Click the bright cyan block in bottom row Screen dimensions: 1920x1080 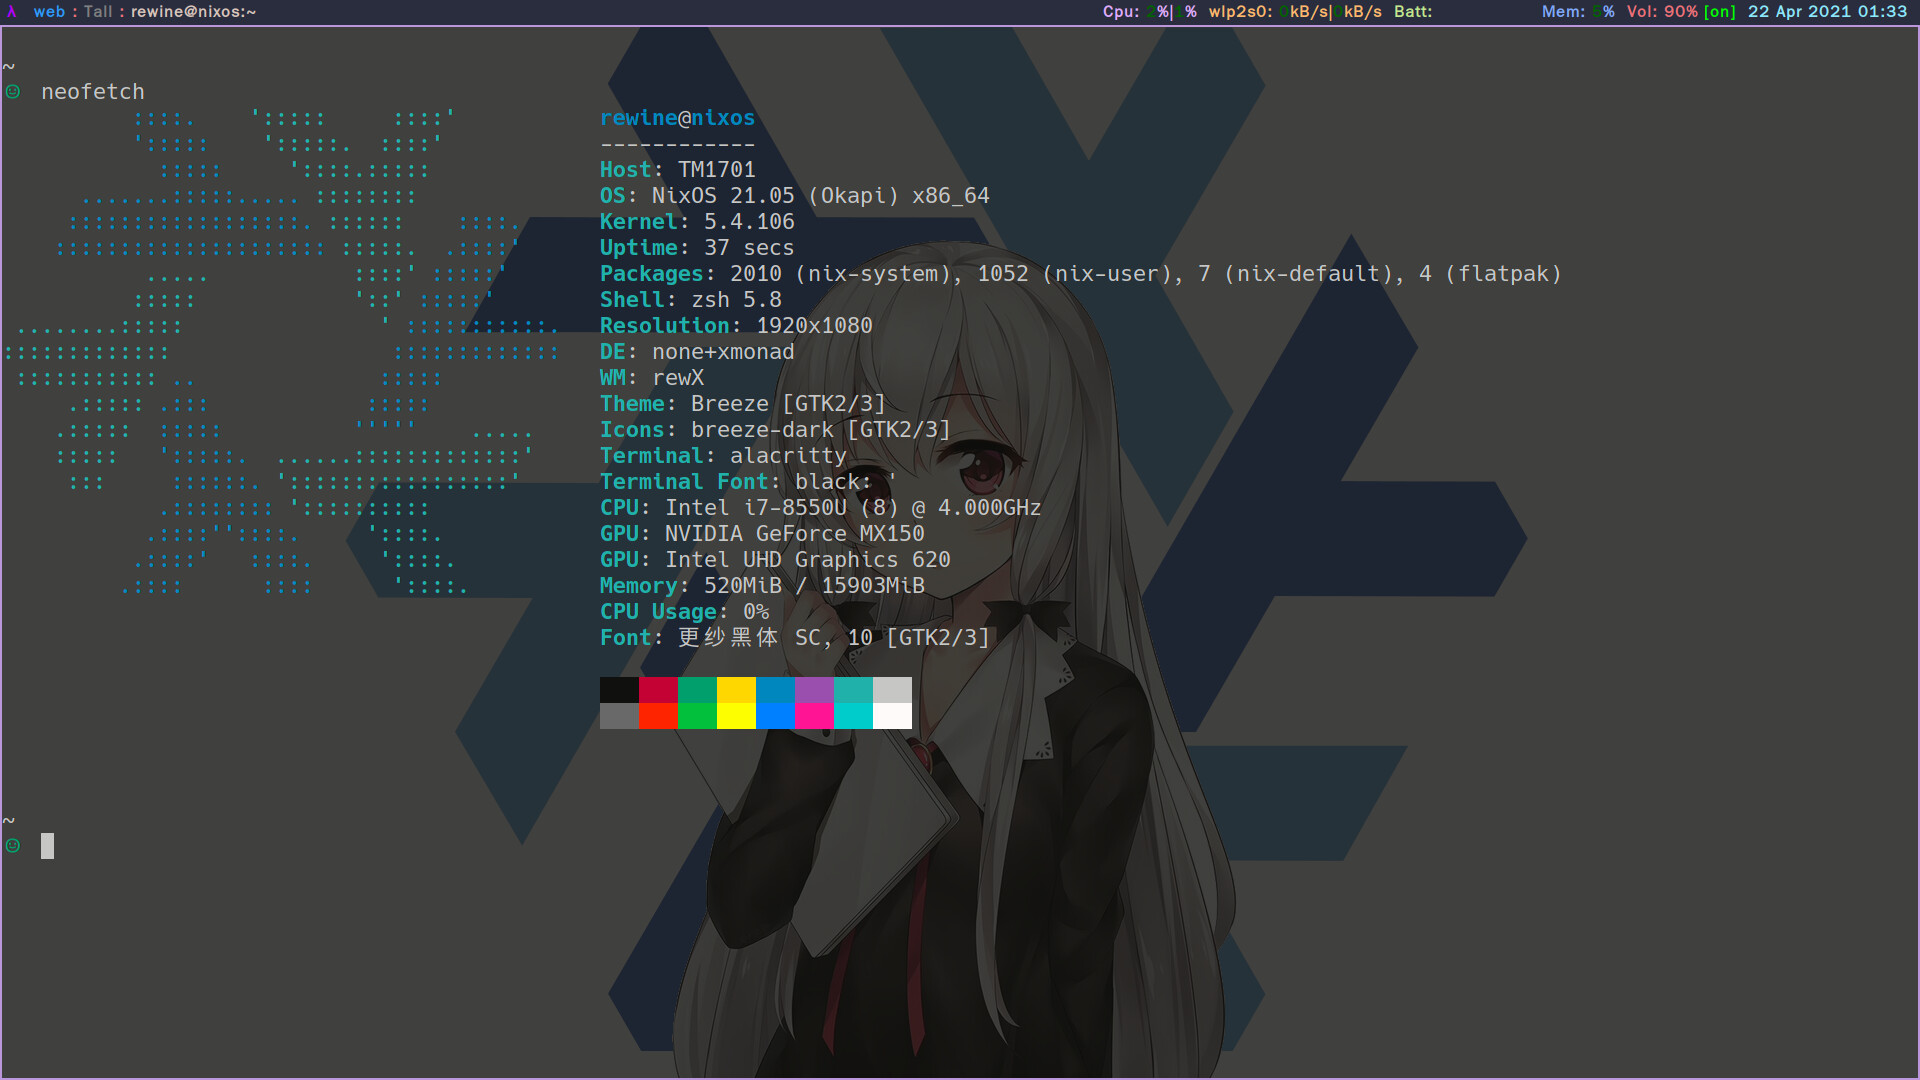(x=853, y=716)
